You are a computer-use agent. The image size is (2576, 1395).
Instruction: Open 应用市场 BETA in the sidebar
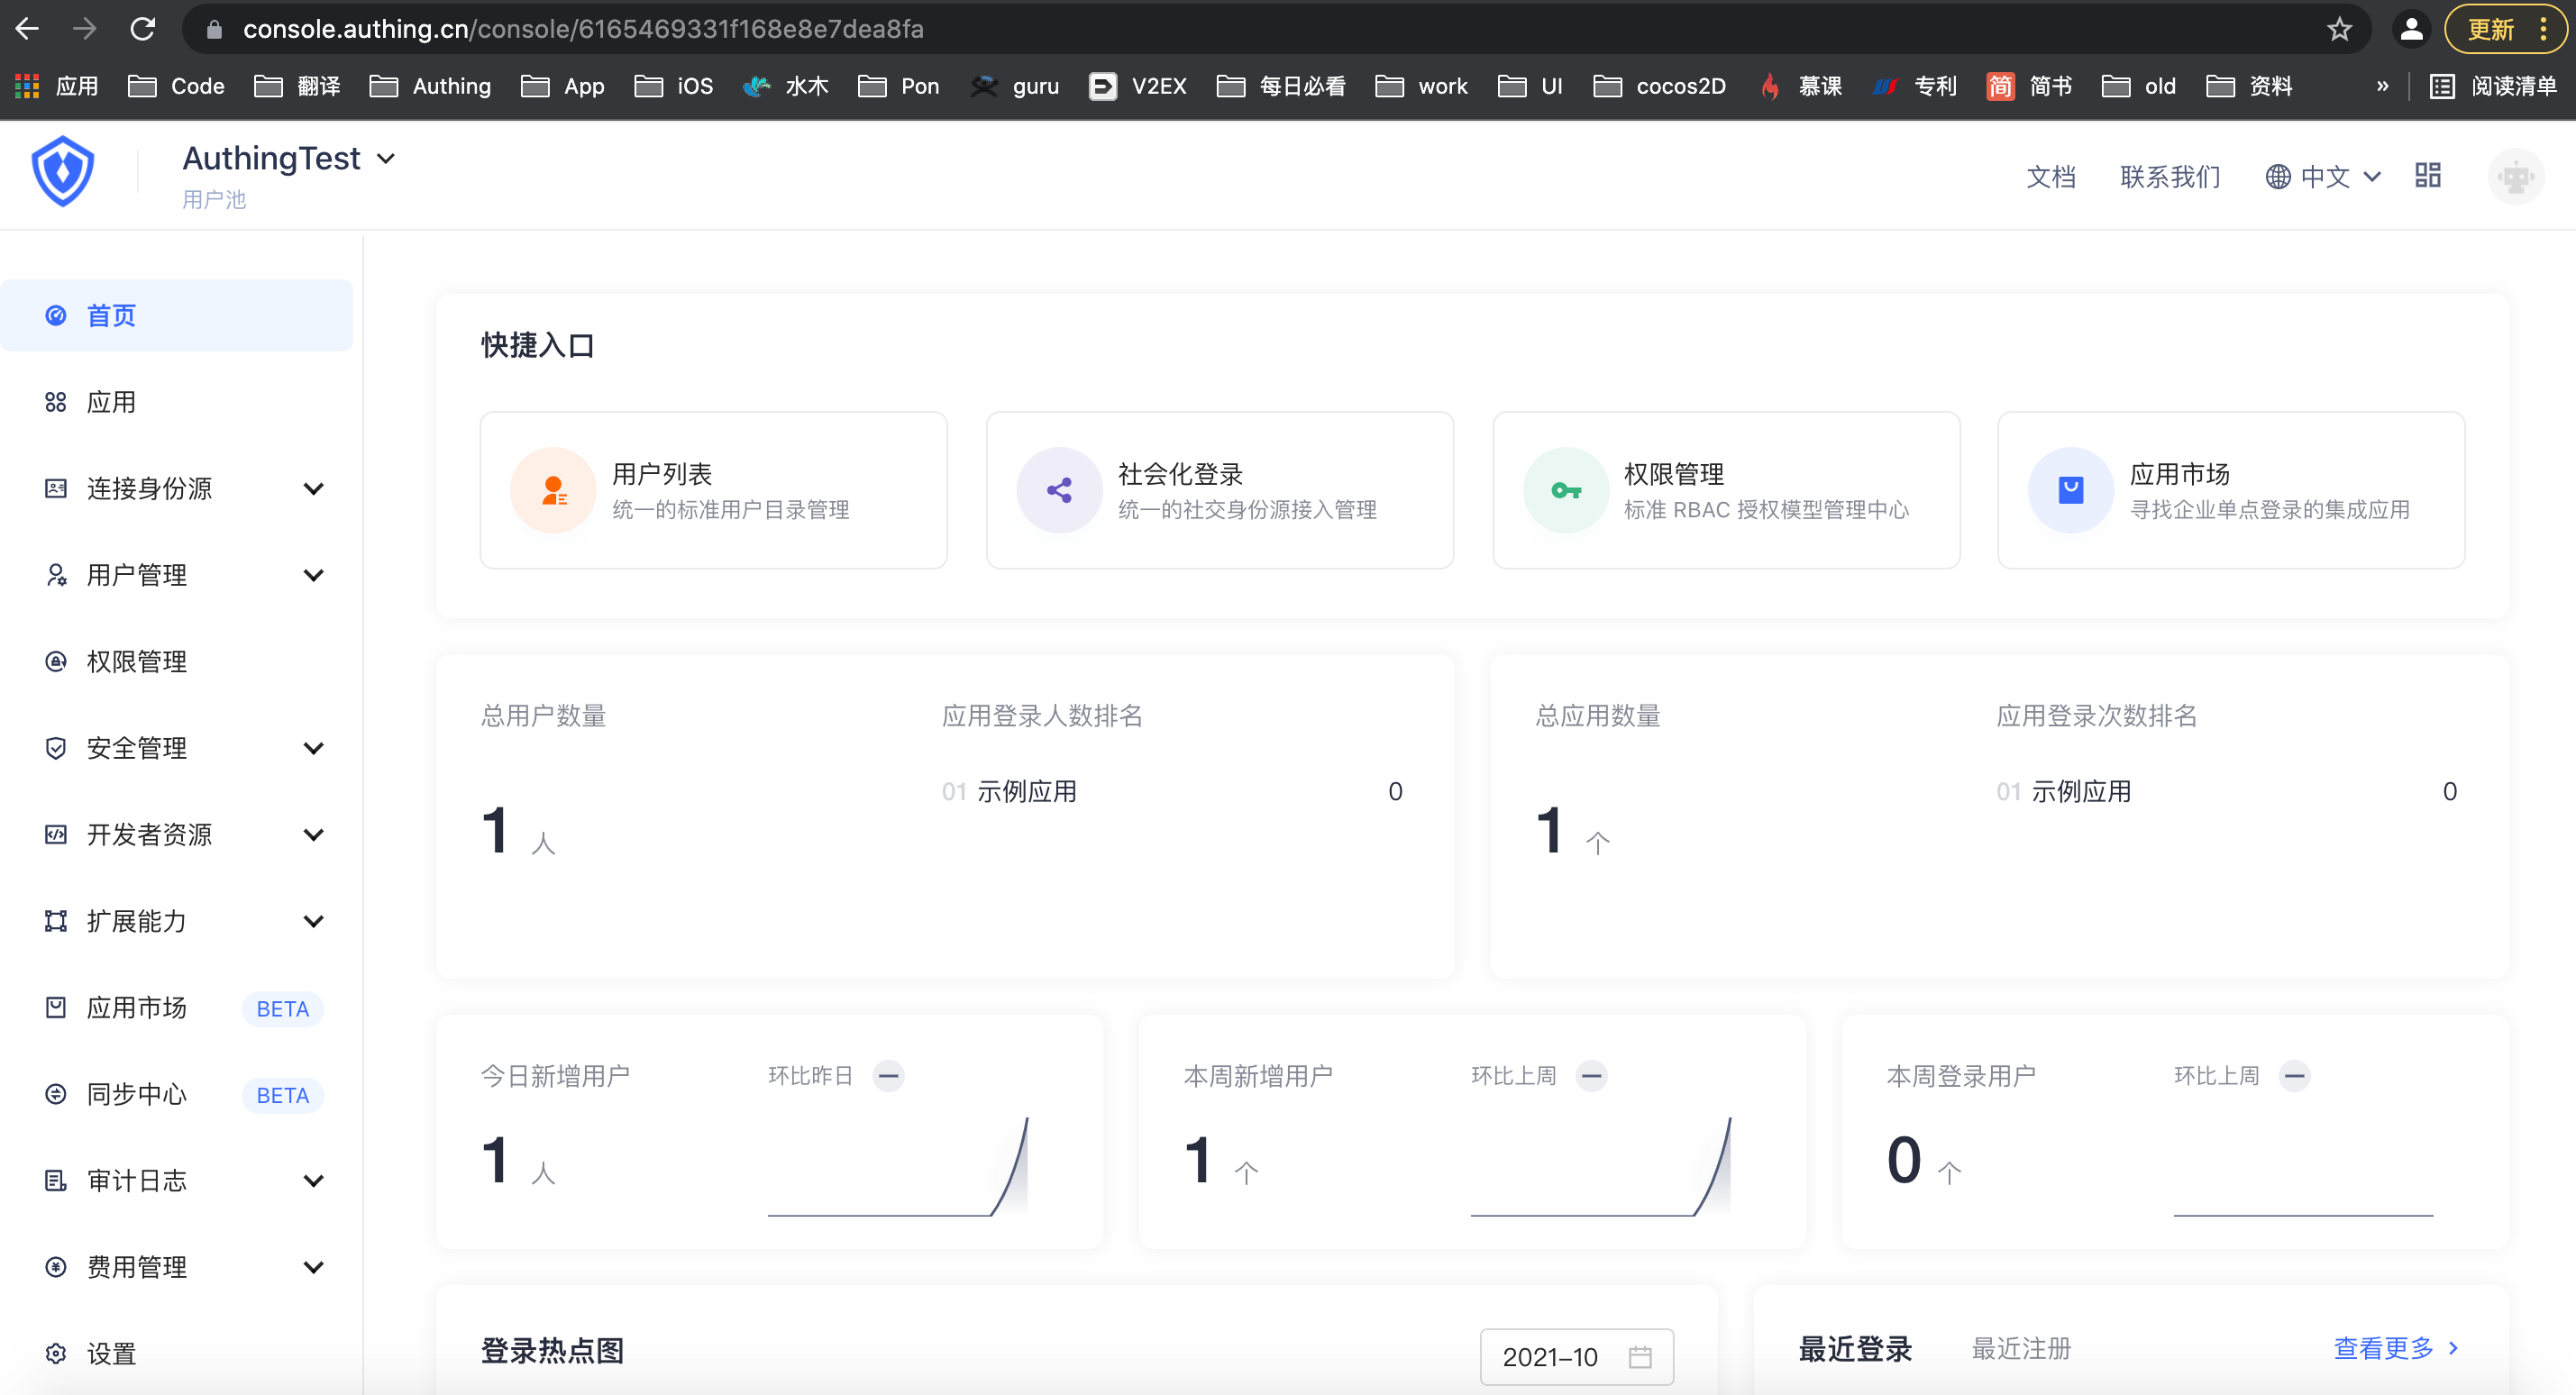pos(177,1008)
